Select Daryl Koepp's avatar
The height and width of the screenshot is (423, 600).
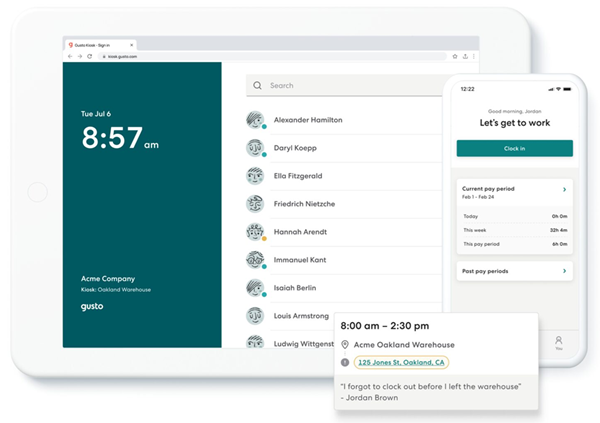255,148
